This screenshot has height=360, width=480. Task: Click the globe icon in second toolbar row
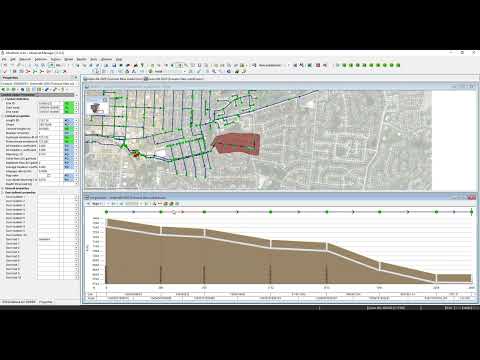coord(150,71)
